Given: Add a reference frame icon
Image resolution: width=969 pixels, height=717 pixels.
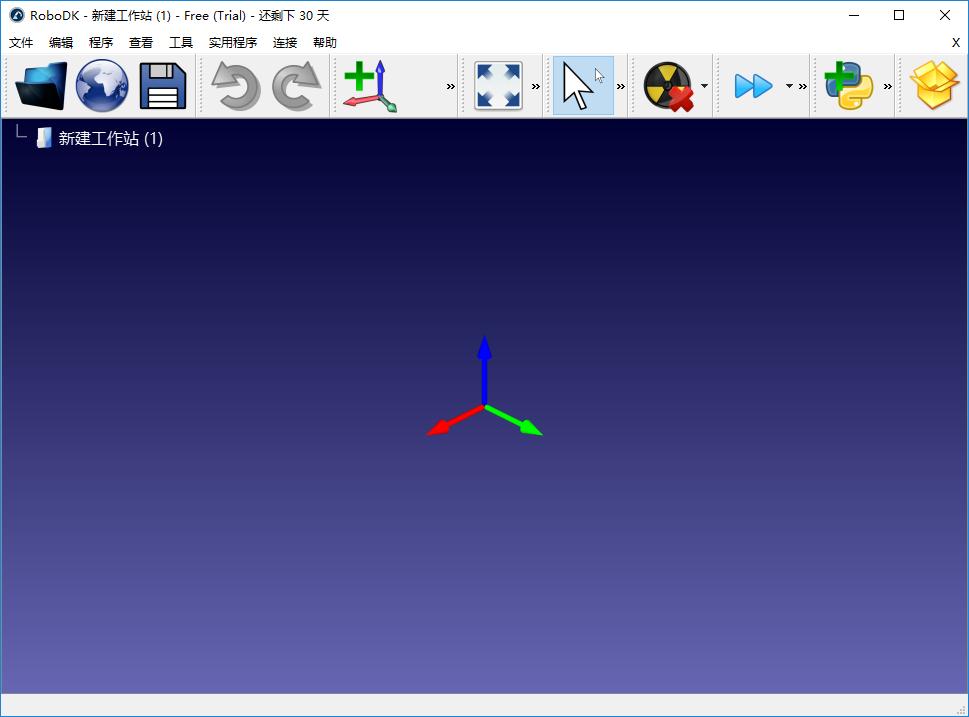Looking at the screenshot, I should click(x=370, y=86).
